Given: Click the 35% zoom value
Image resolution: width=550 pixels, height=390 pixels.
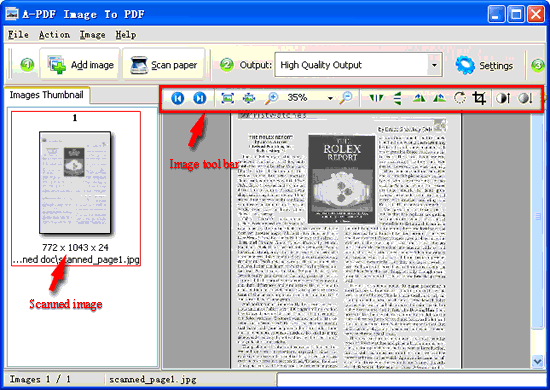Looking at the screenshot, I should [x=297, y=98].
